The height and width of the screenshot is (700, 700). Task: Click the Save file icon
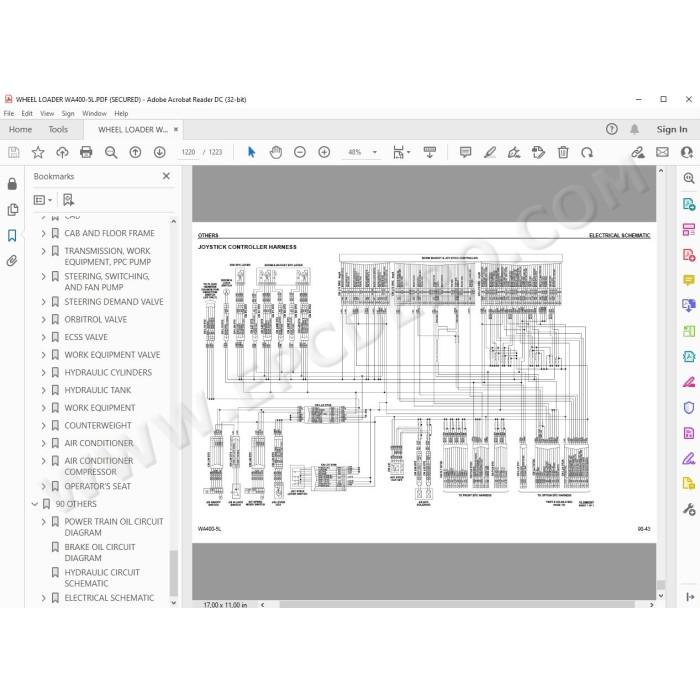[14, 153]
